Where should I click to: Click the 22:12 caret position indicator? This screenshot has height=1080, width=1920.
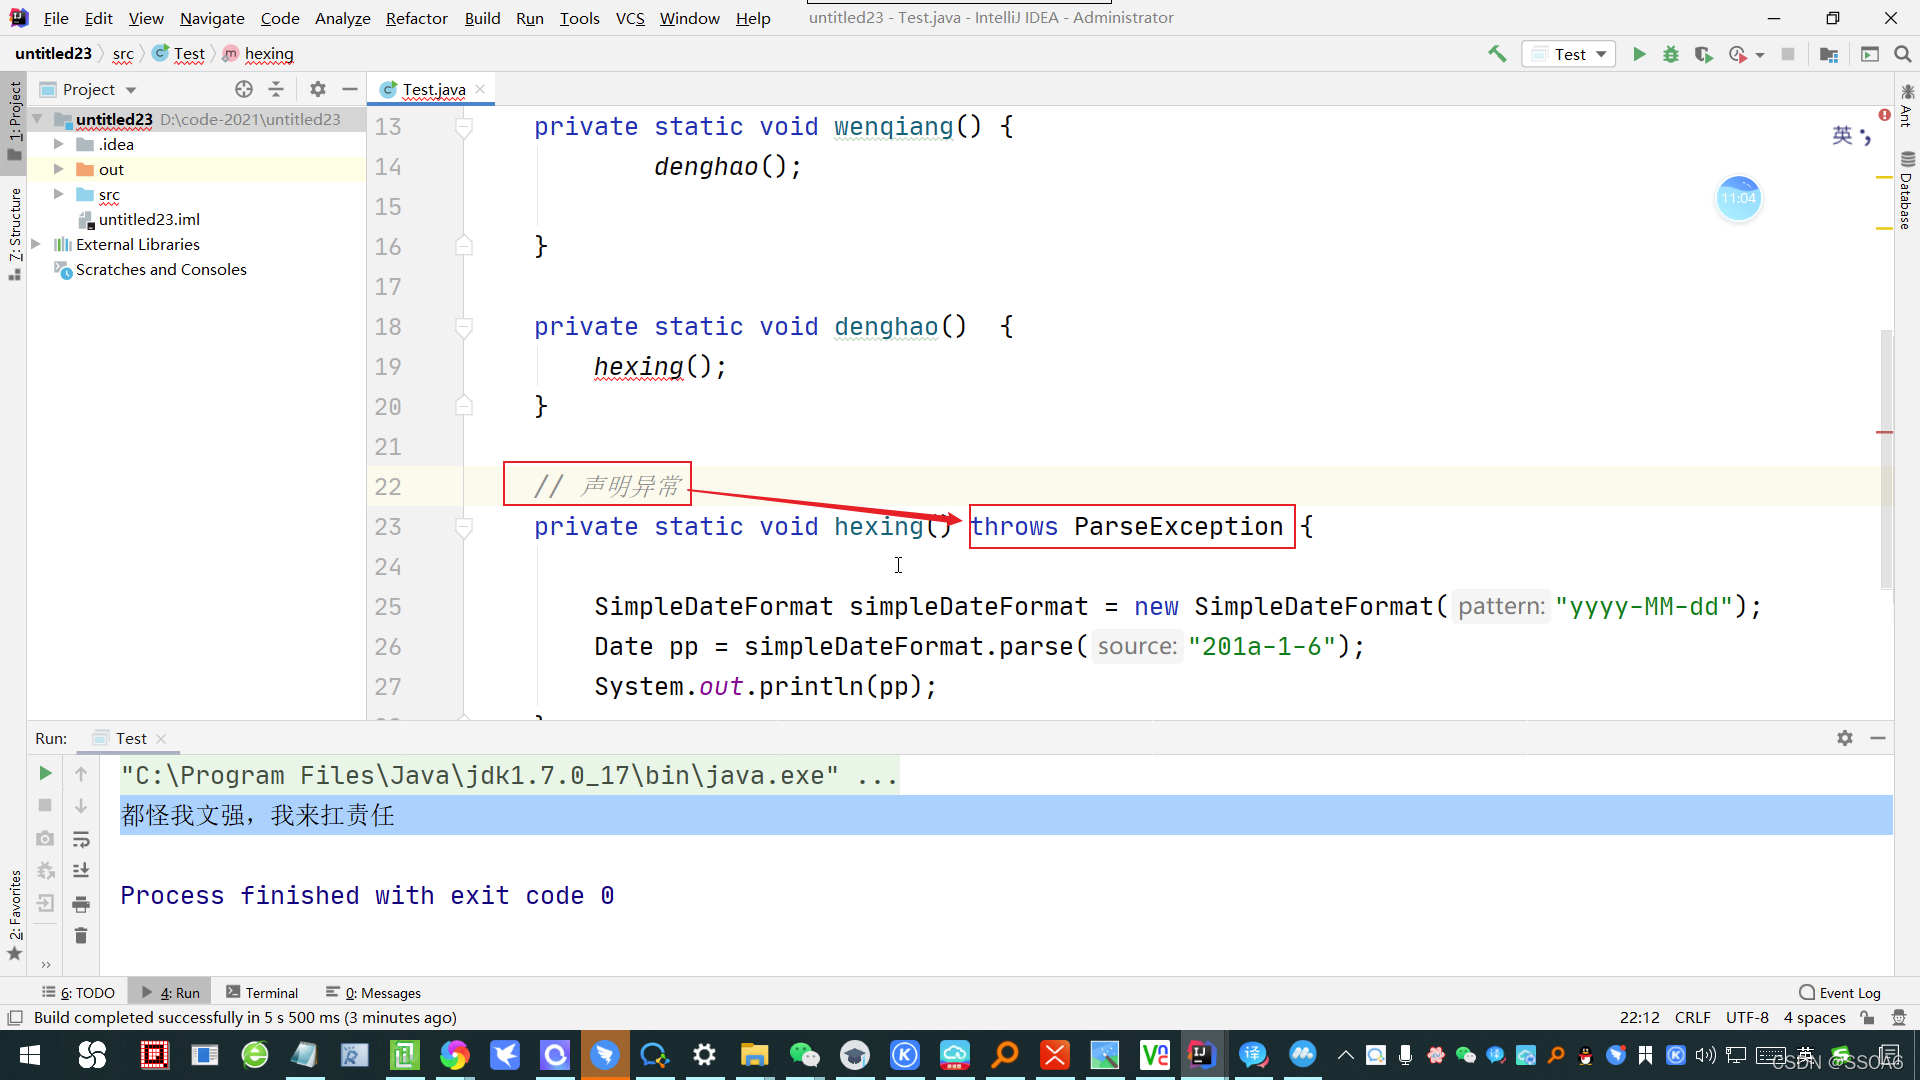pos(1639,1017)
